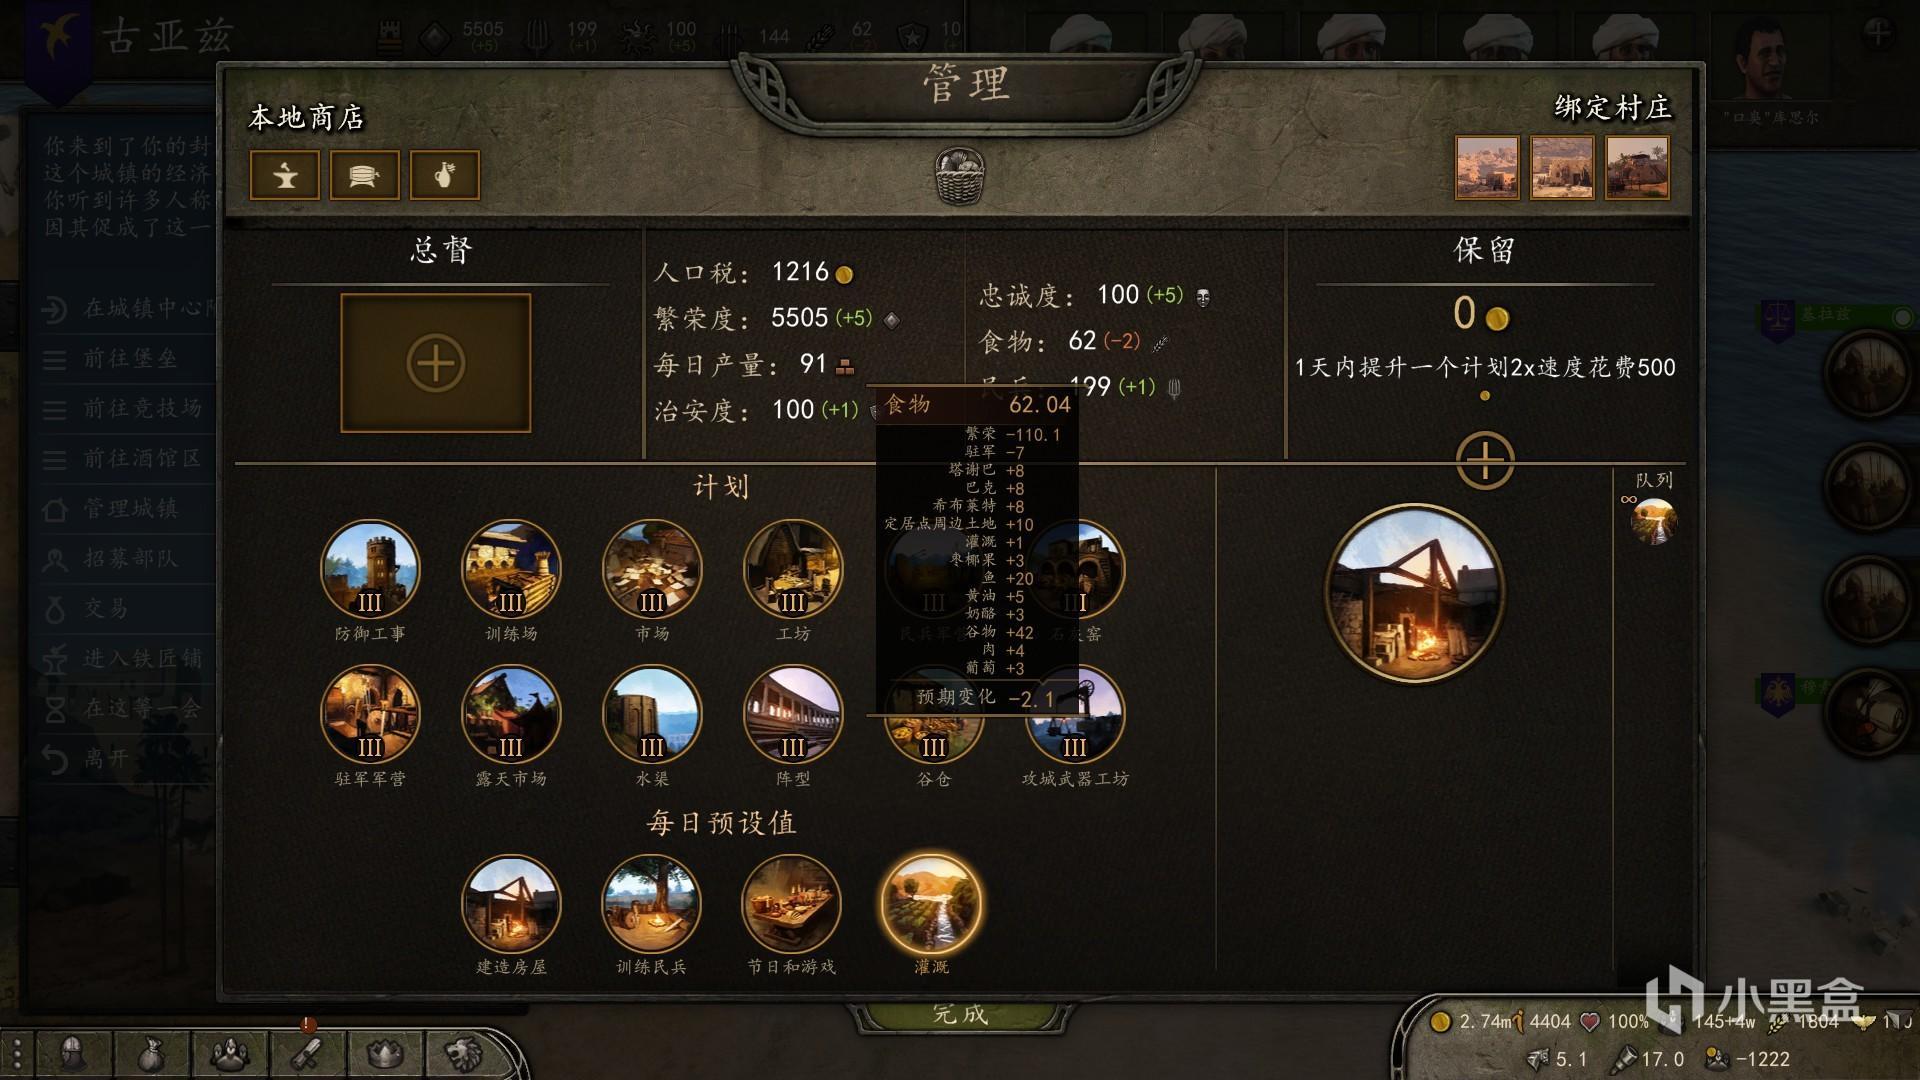Screen dimensions: 1920x1080
Task: Click the 完成 done button
Action: (961, 1014)
